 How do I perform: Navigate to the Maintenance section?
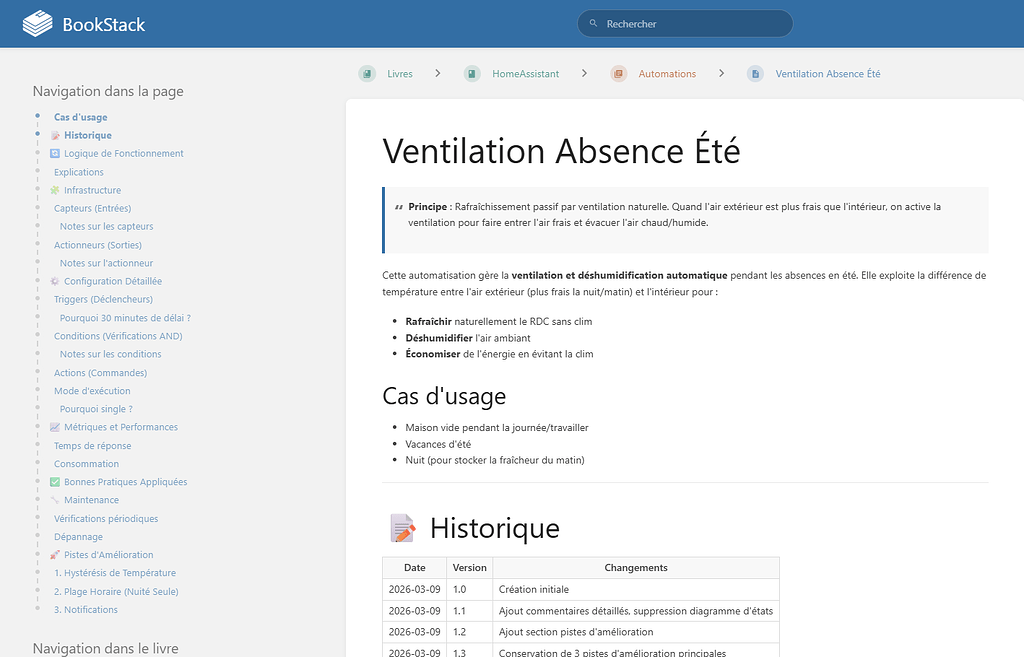click(x=91, y=500)
